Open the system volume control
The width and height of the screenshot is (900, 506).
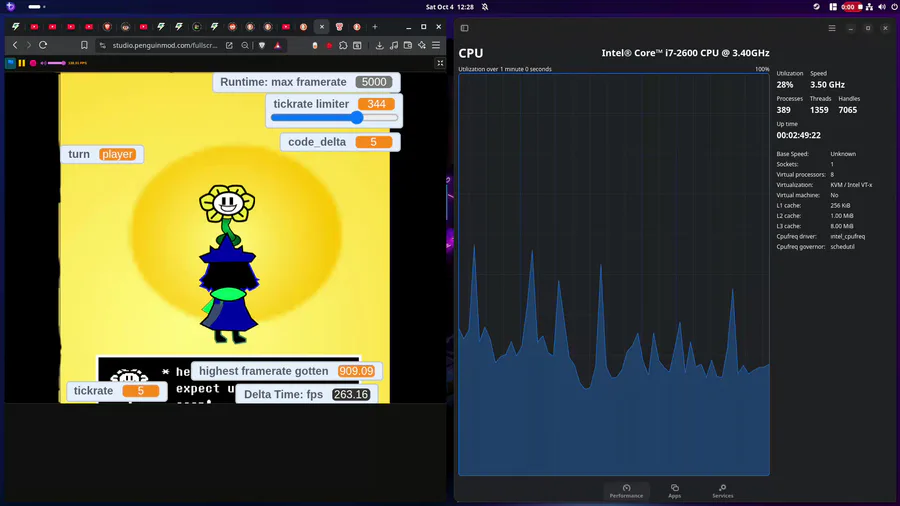pos(882,7)
